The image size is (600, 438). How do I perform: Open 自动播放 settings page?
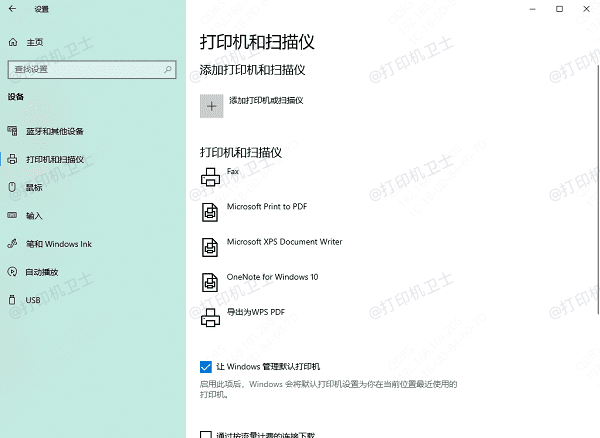click(x=42, y=272)
